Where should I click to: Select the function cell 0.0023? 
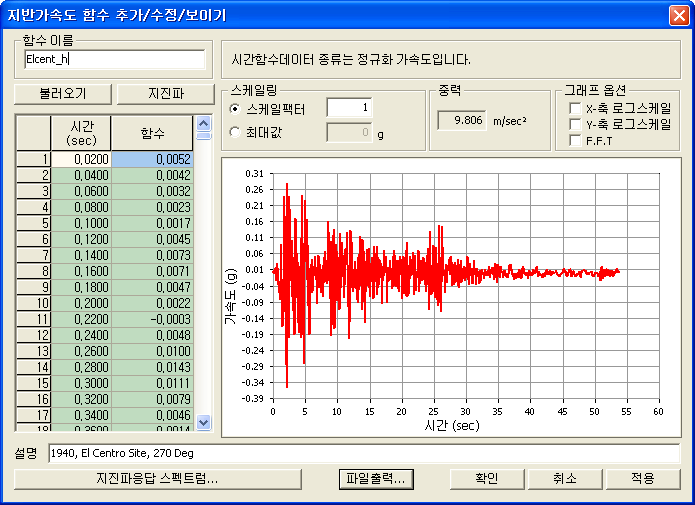coord(152,207)
